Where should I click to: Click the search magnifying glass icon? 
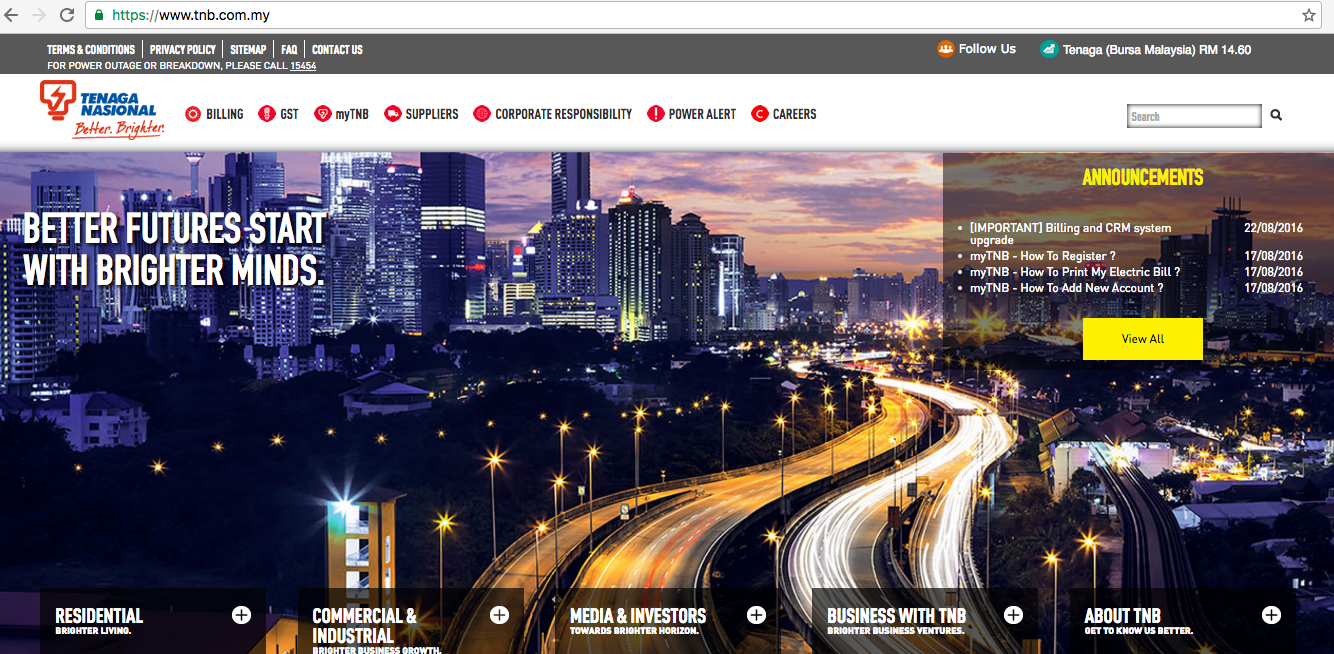(x=1276, y=116)
